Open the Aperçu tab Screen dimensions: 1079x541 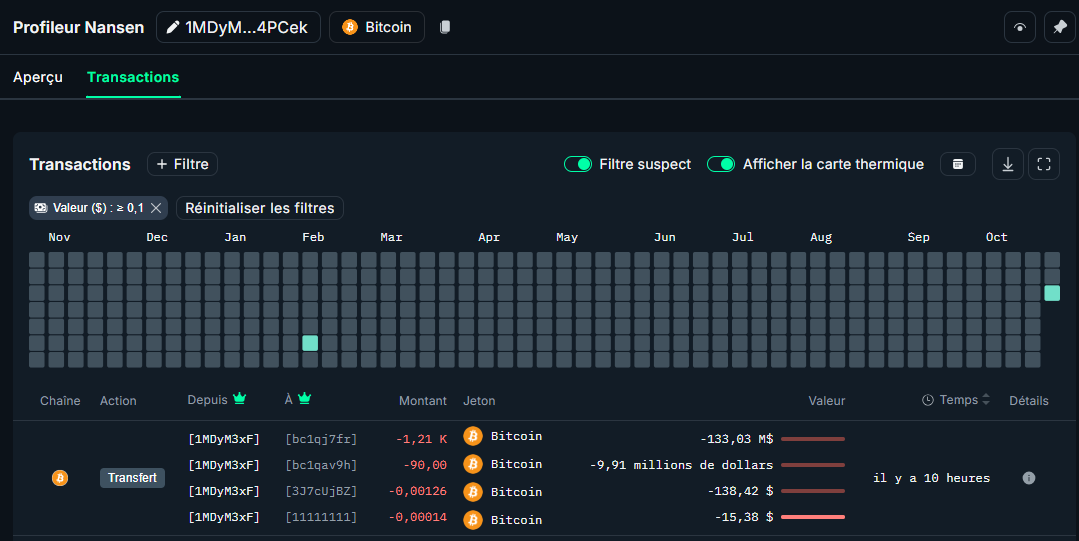[38, 77]
